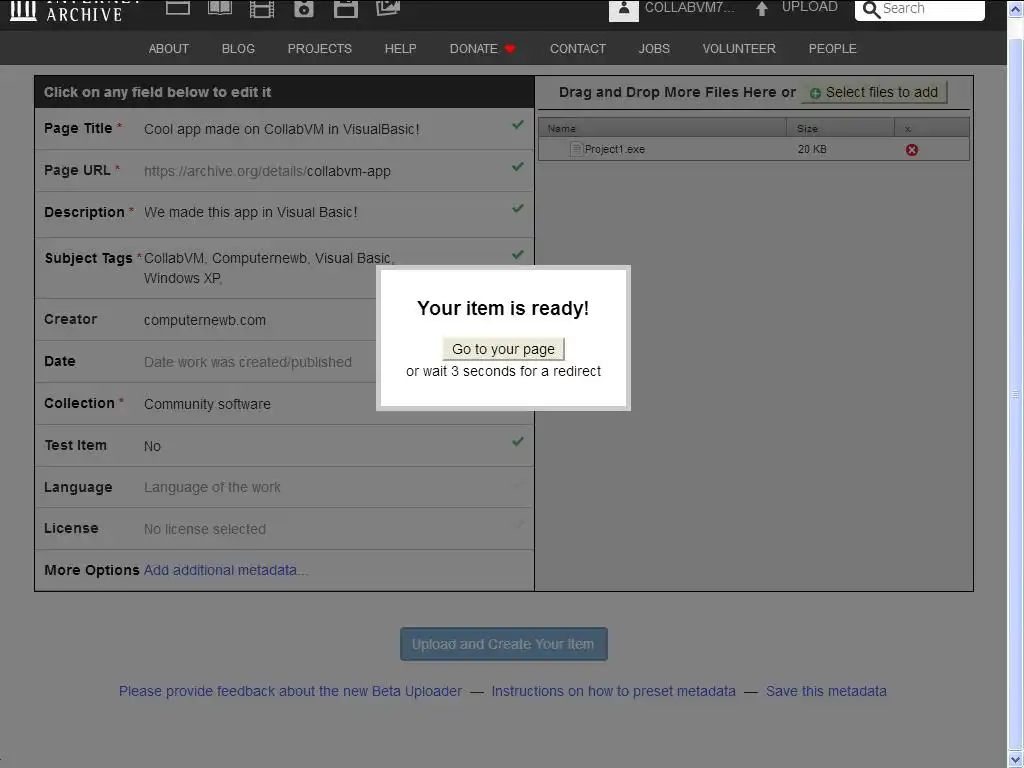This screenshot has height=768, width=1024.
Task: Open the Web section icon
Action: (178, 8)
